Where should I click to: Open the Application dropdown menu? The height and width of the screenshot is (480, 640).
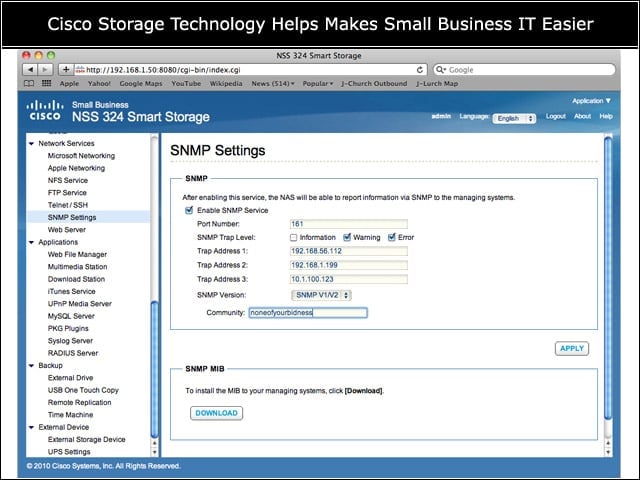click(x=591, y=101)
